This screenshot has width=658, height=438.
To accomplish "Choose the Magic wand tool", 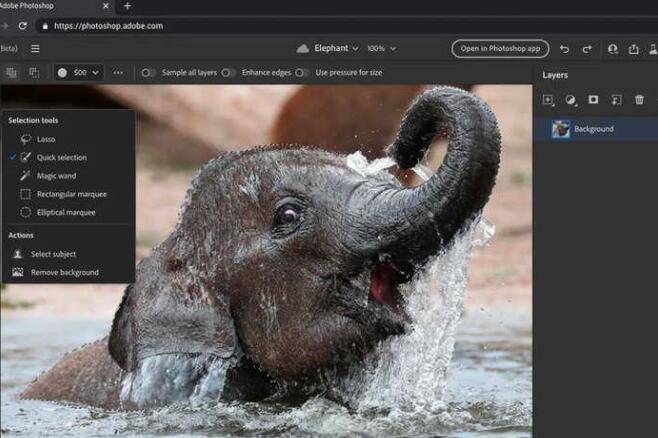I will [x=56, y=176].
